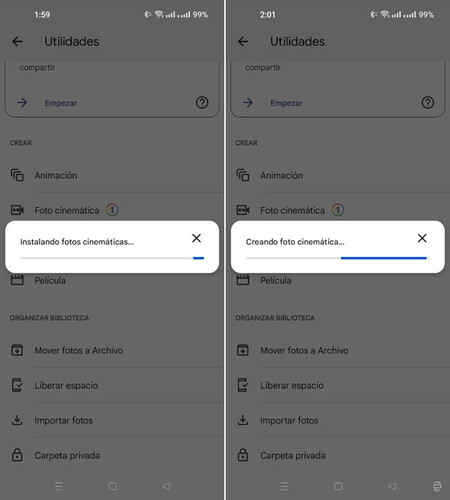This screenshot has width=450, height=500.
Task: Tap the Importar fotos download icon, left
Action: click(17, 420)
